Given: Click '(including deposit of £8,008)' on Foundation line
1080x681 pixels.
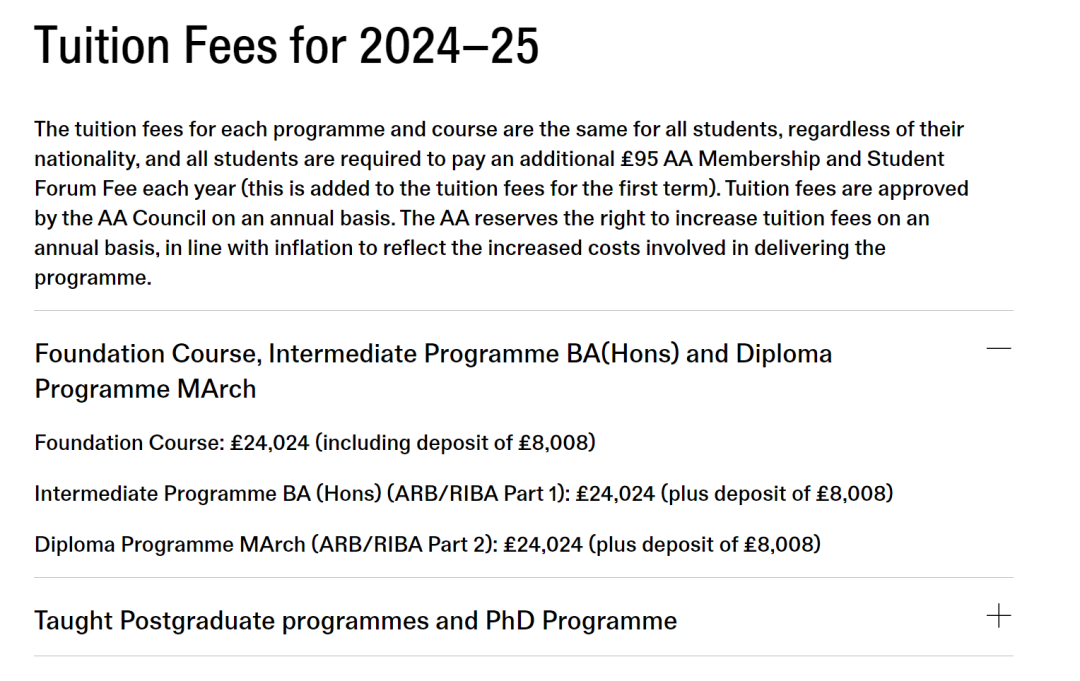Looking at the screenshot, I should (x=455, y=442).
